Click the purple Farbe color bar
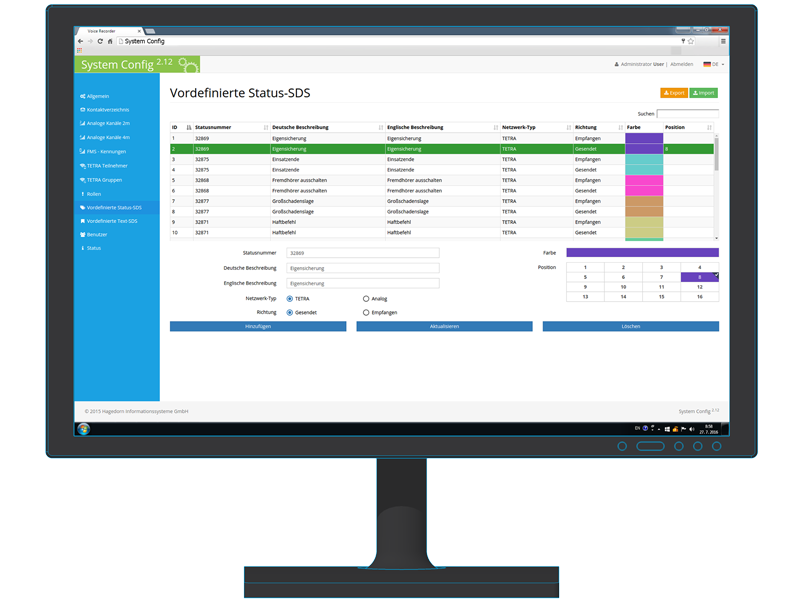 [x=642, y=253]
